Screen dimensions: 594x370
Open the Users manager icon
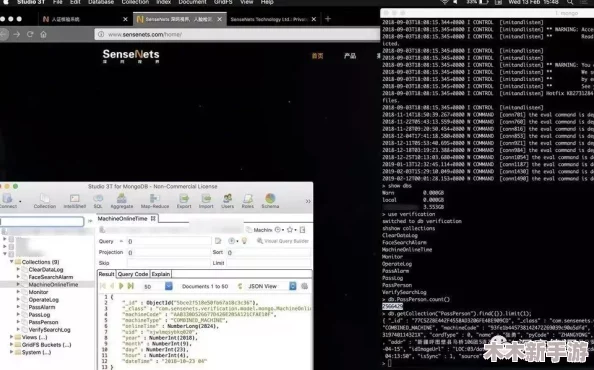click(x=227, y=201)
